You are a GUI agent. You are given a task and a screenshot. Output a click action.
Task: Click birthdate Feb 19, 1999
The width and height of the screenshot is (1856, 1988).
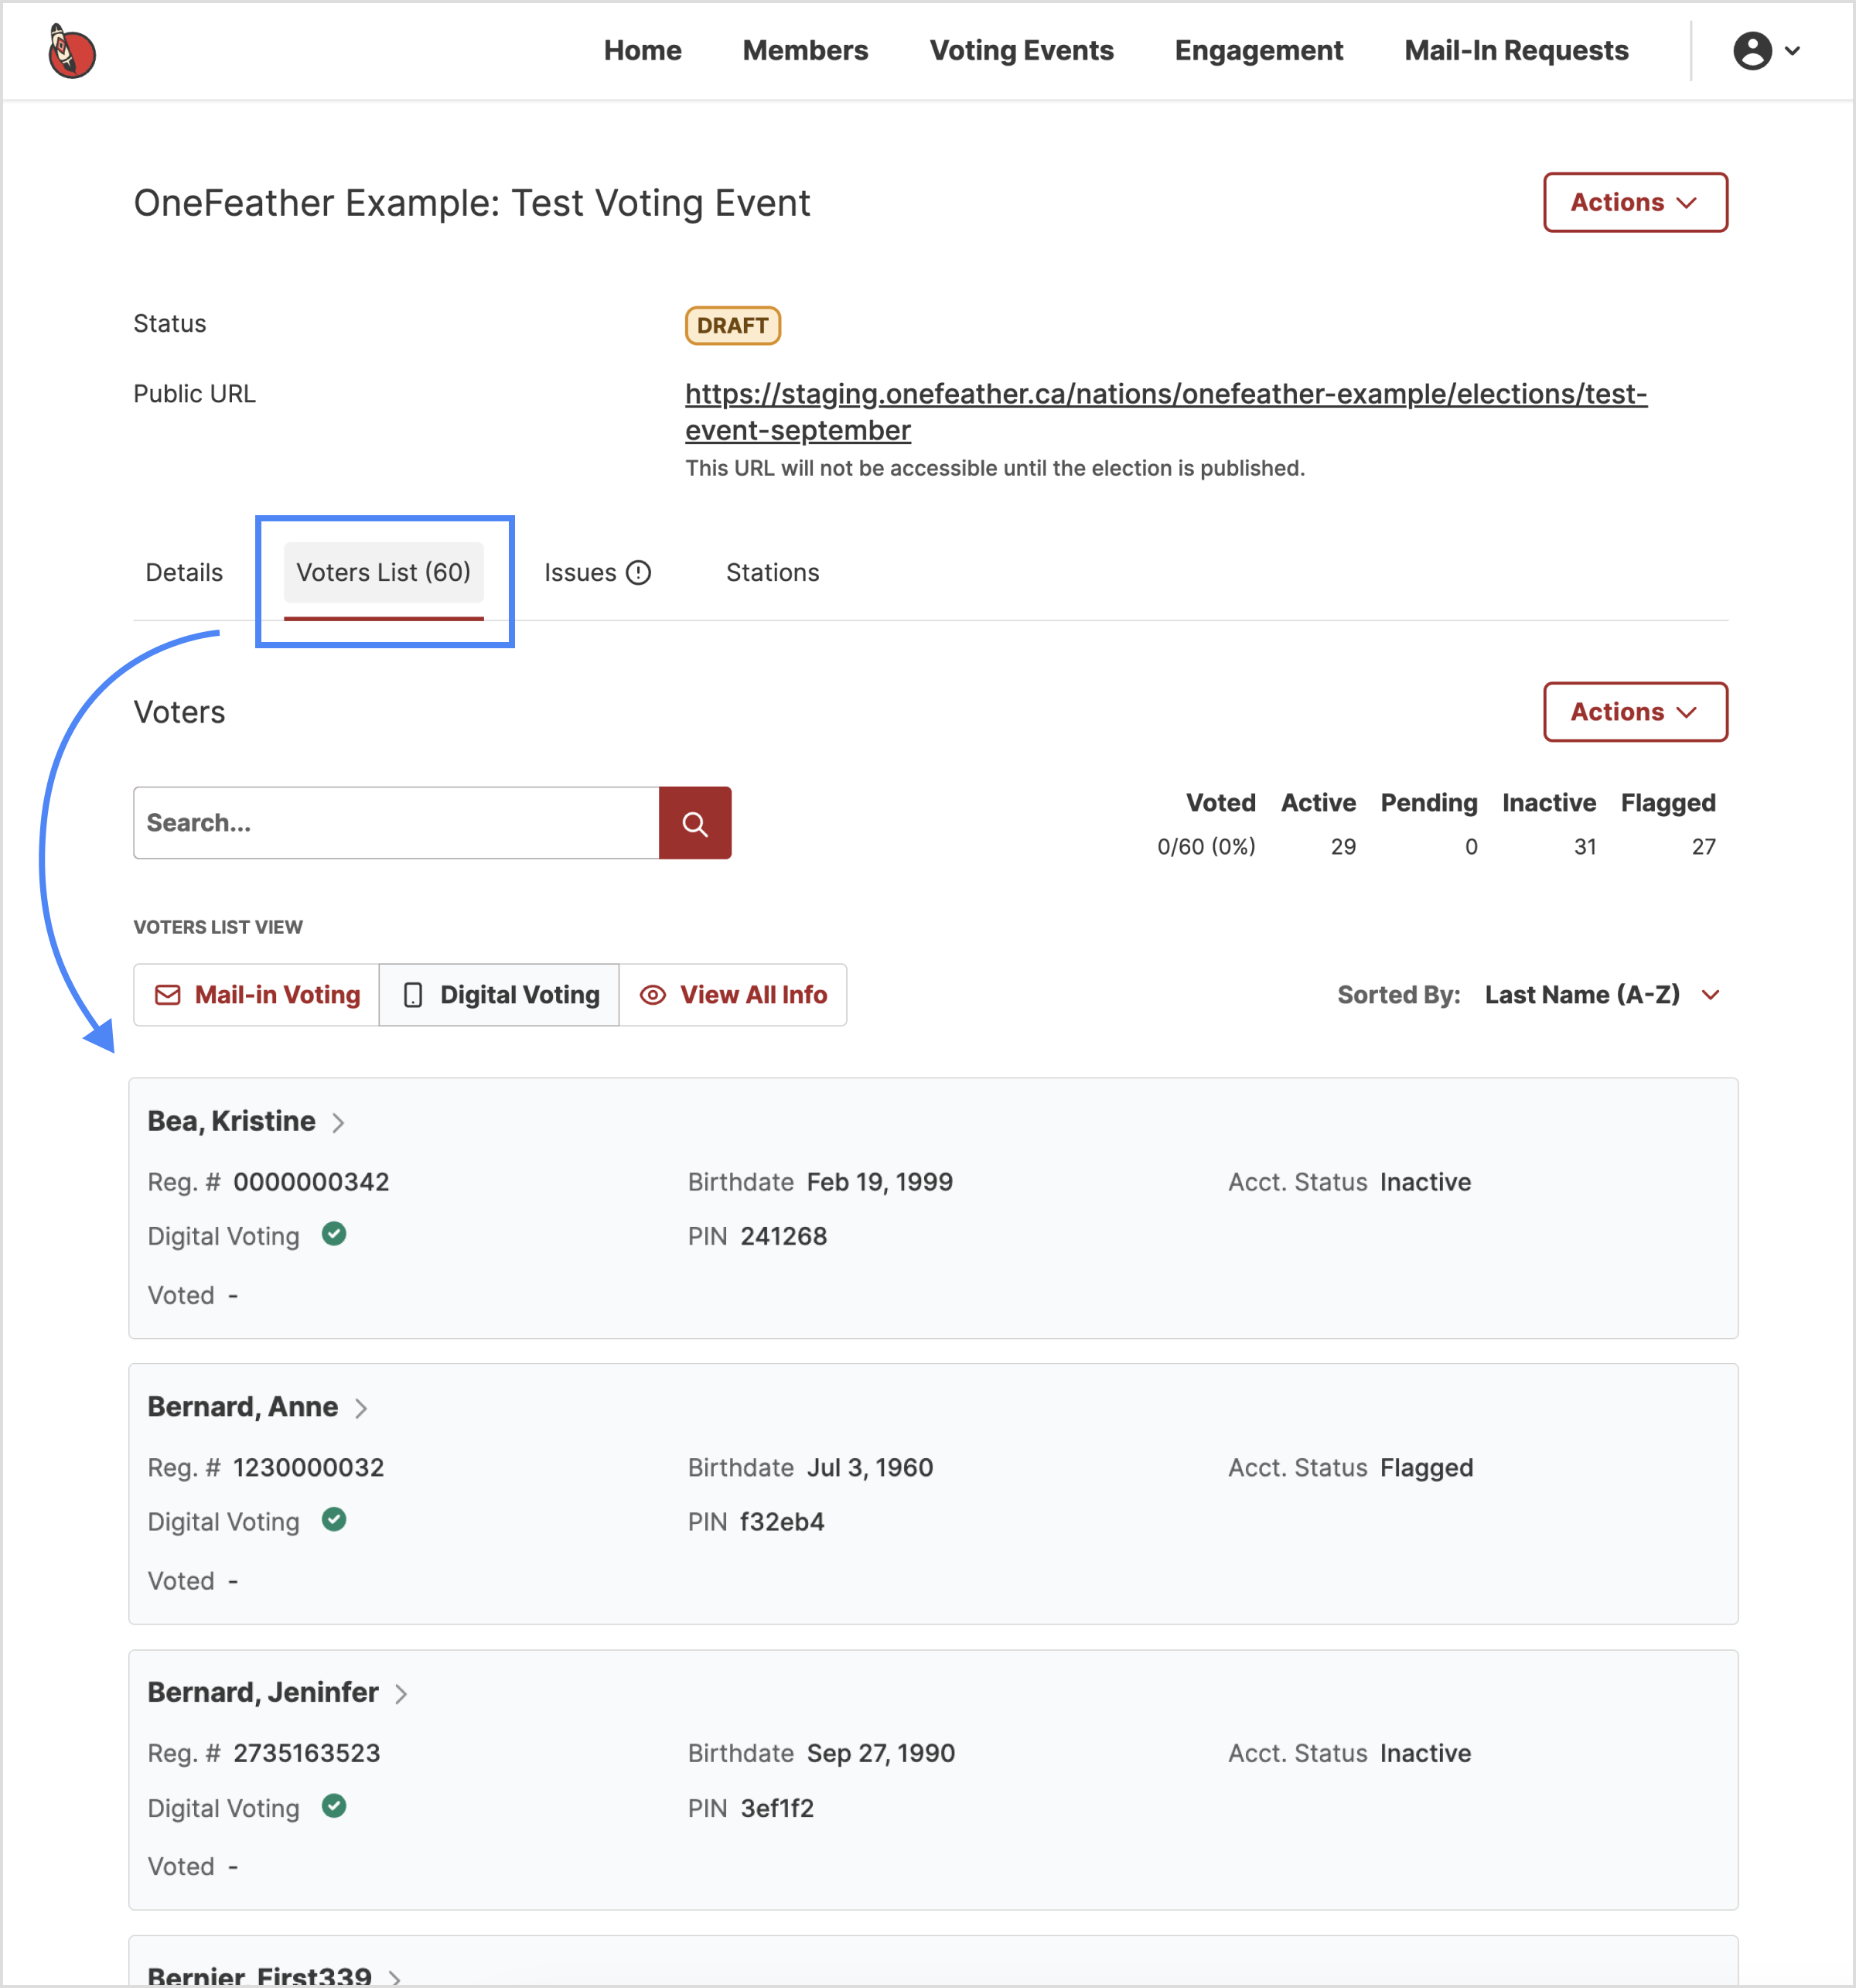[x=880, y=1182]
